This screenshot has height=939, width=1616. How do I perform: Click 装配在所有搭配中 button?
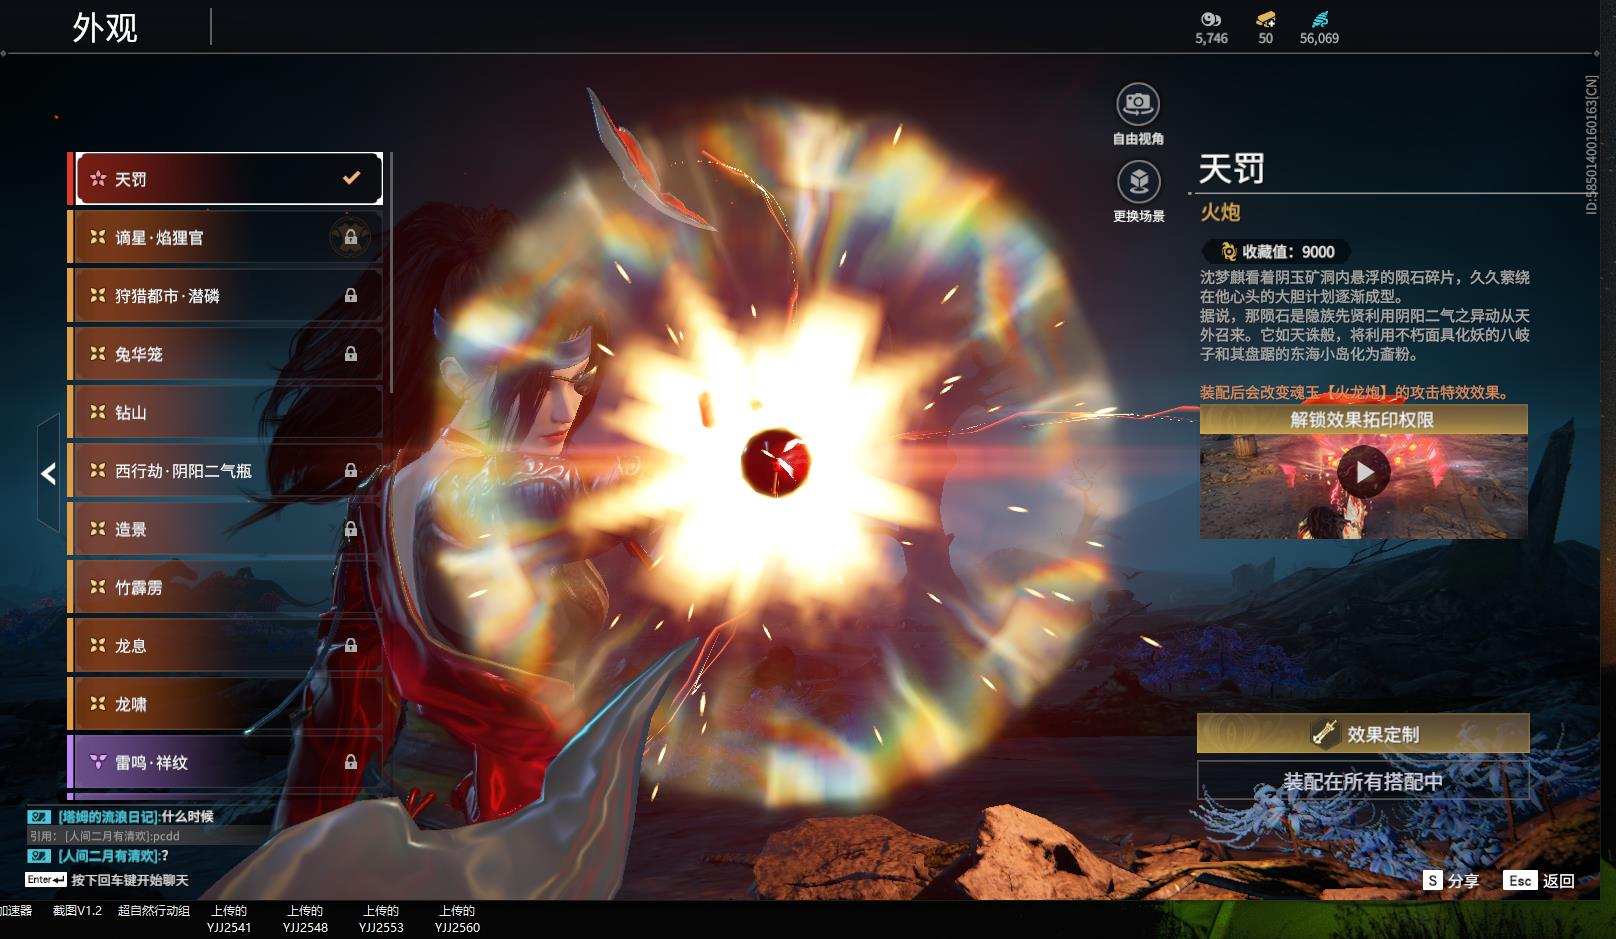click(x=1363, y=781)
